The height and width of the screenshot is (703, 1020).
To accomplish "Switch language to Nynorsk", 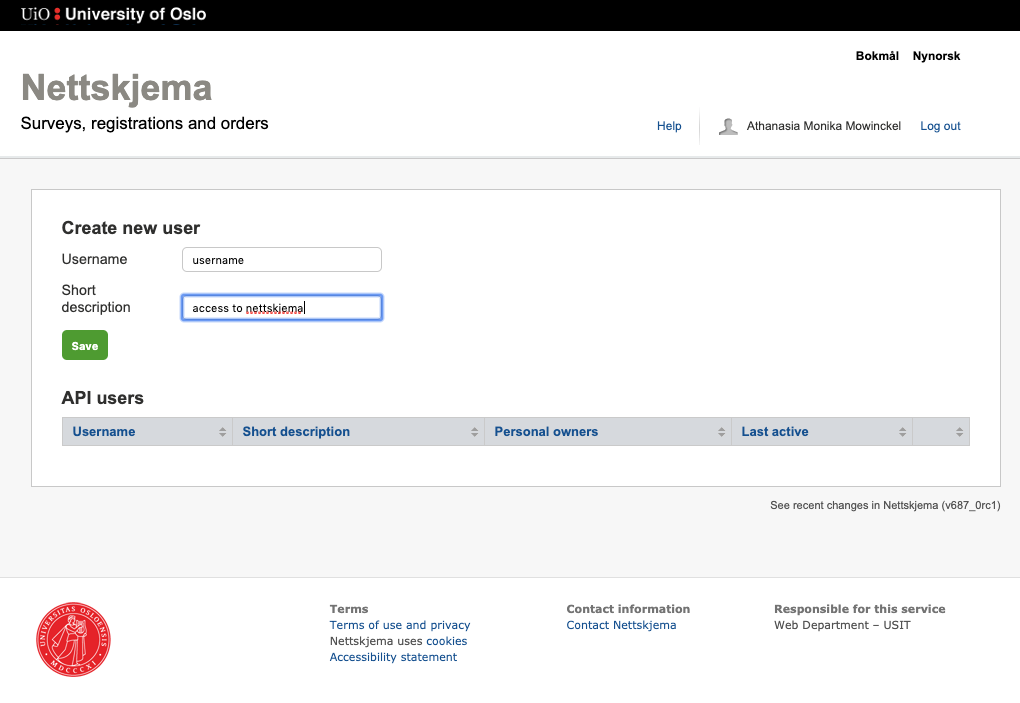I will pos(936,56).
